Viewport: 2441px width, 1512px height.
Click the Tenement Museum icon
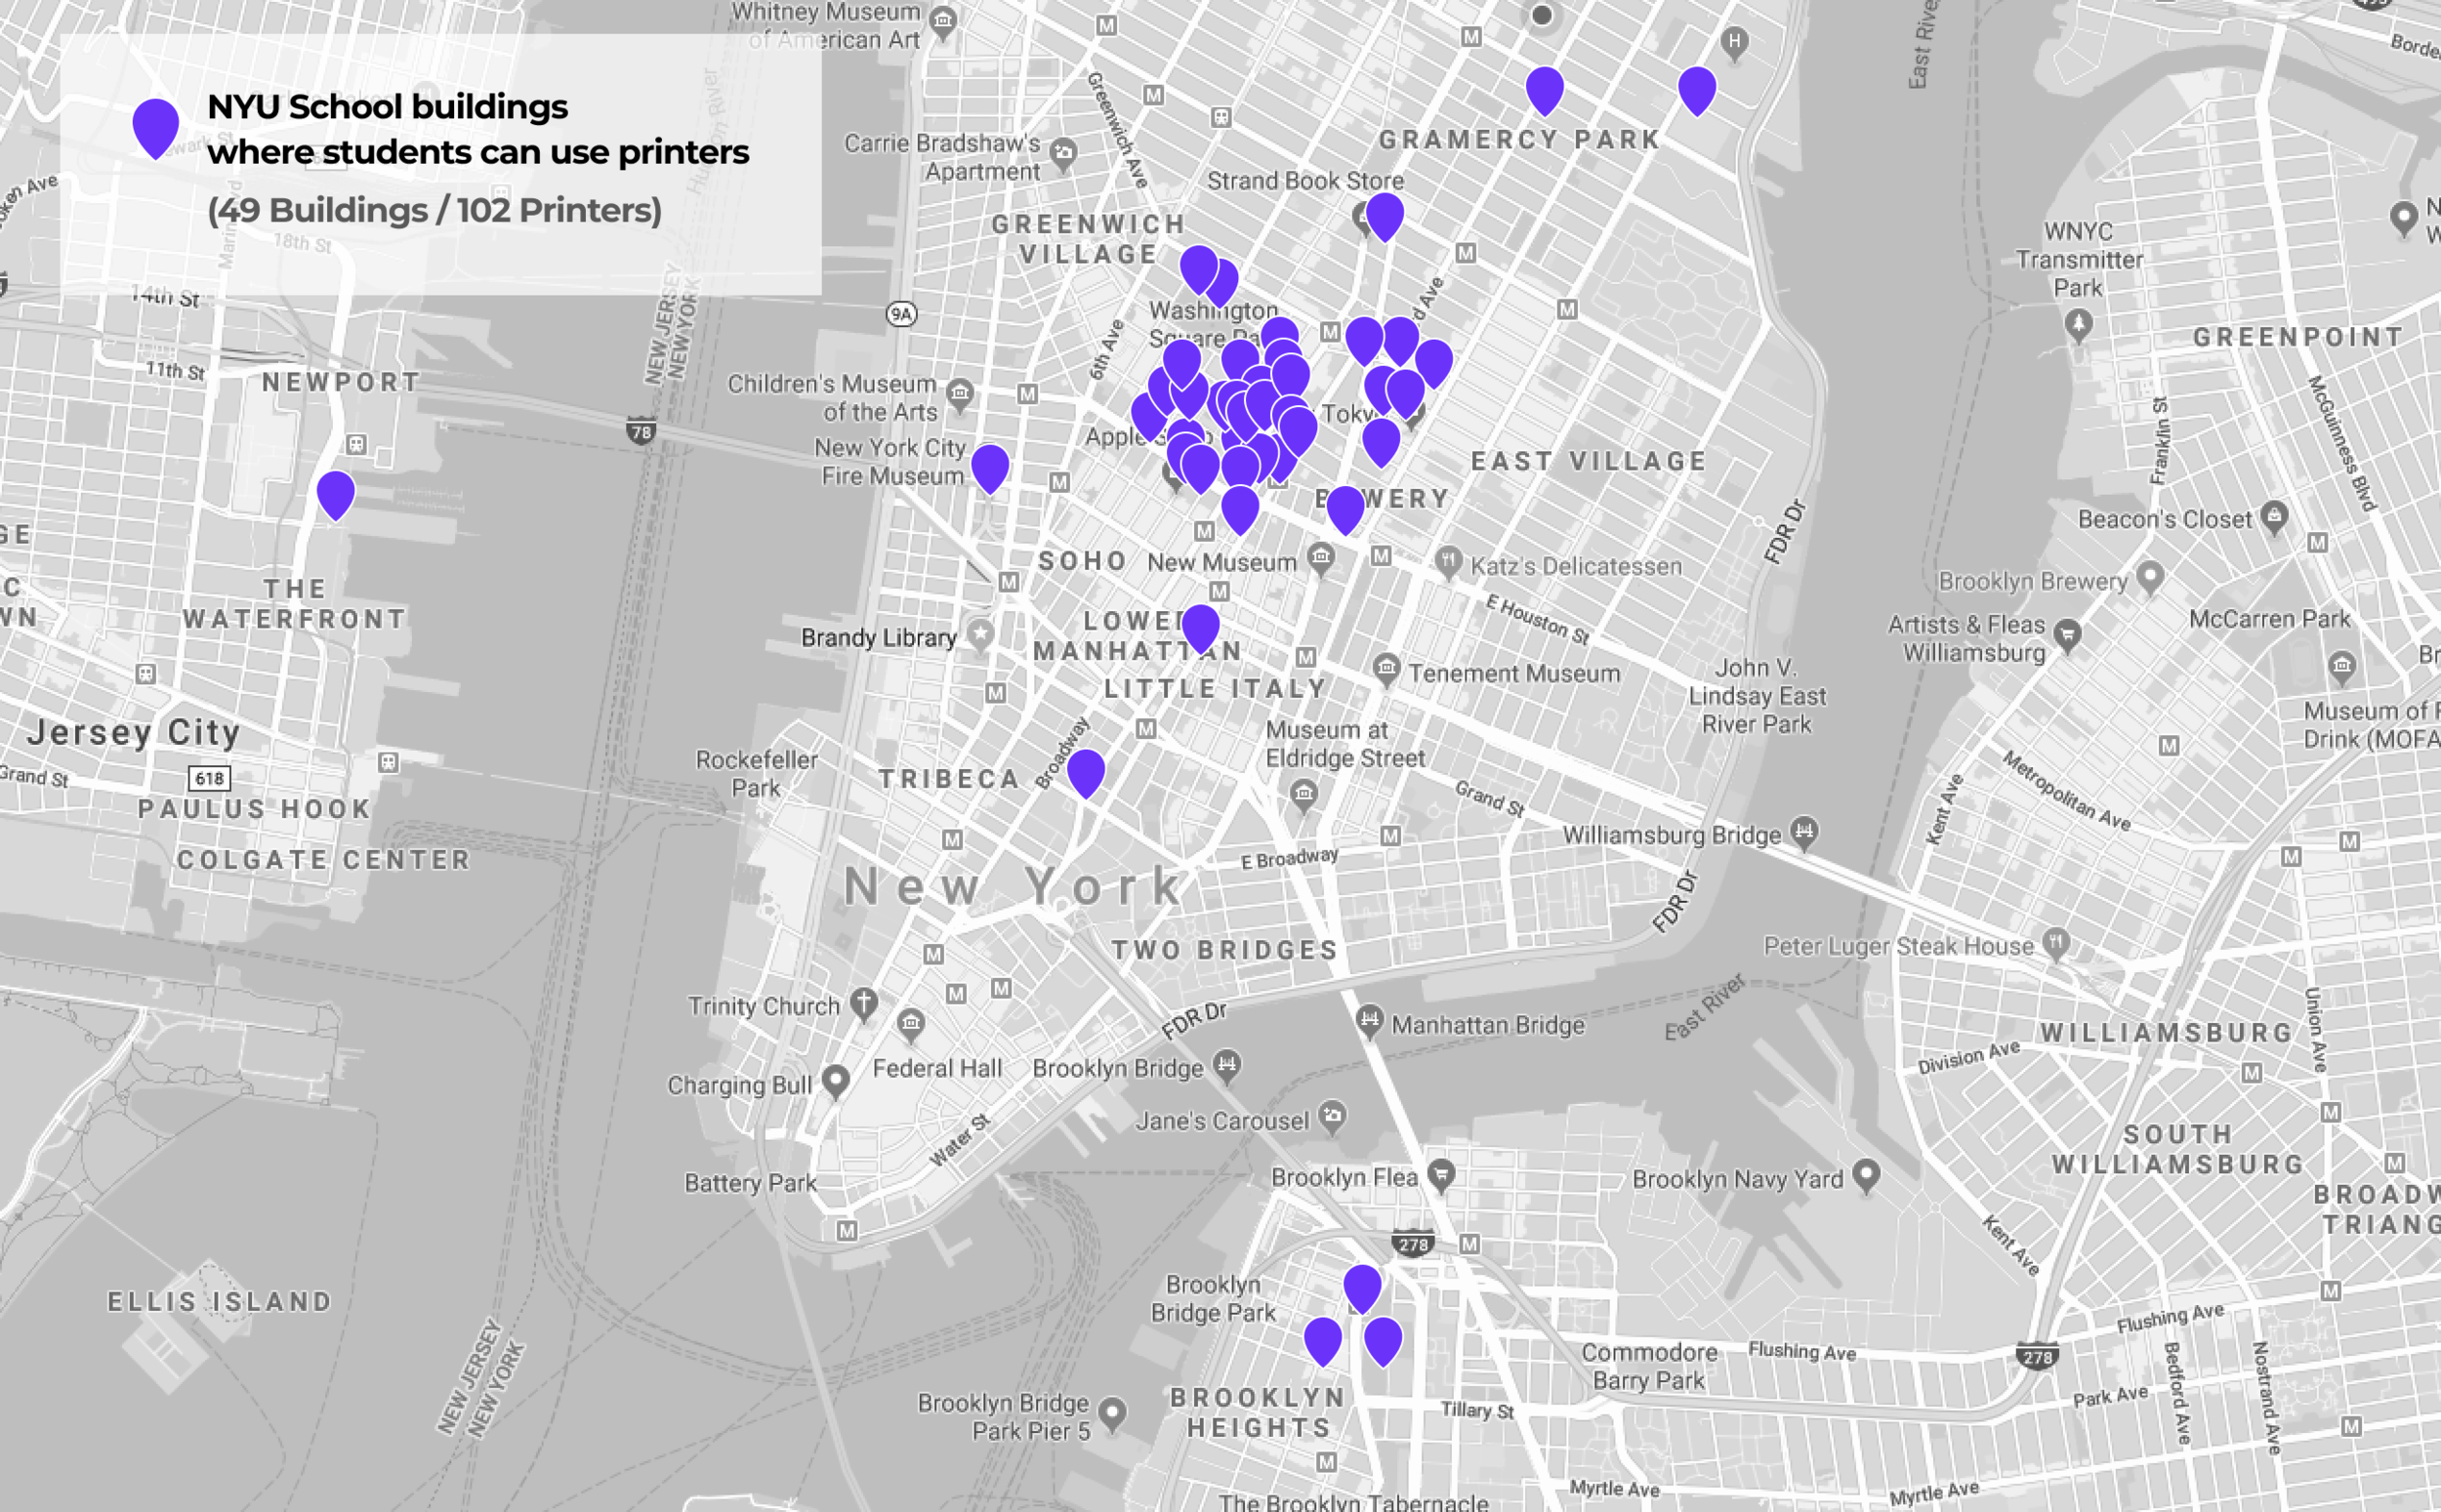[1386, 667]
